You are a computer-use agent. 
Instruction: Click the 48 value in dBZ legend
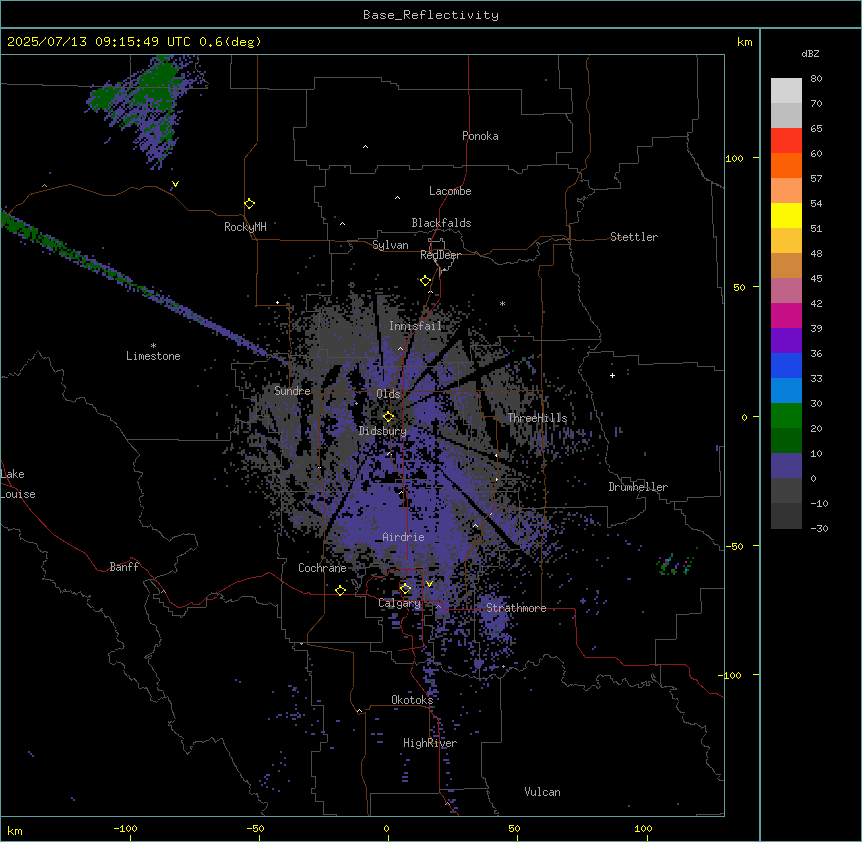[x=816, y=253]
